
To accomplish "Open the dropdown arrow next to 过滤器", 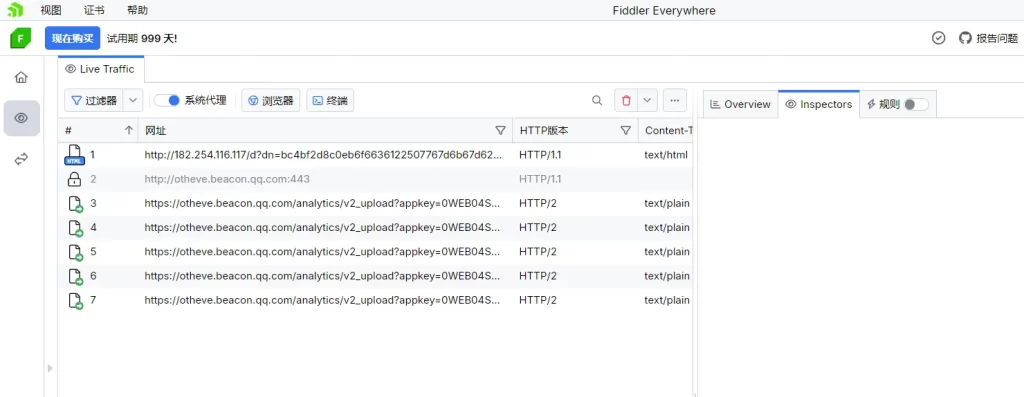I will point(133,101).
